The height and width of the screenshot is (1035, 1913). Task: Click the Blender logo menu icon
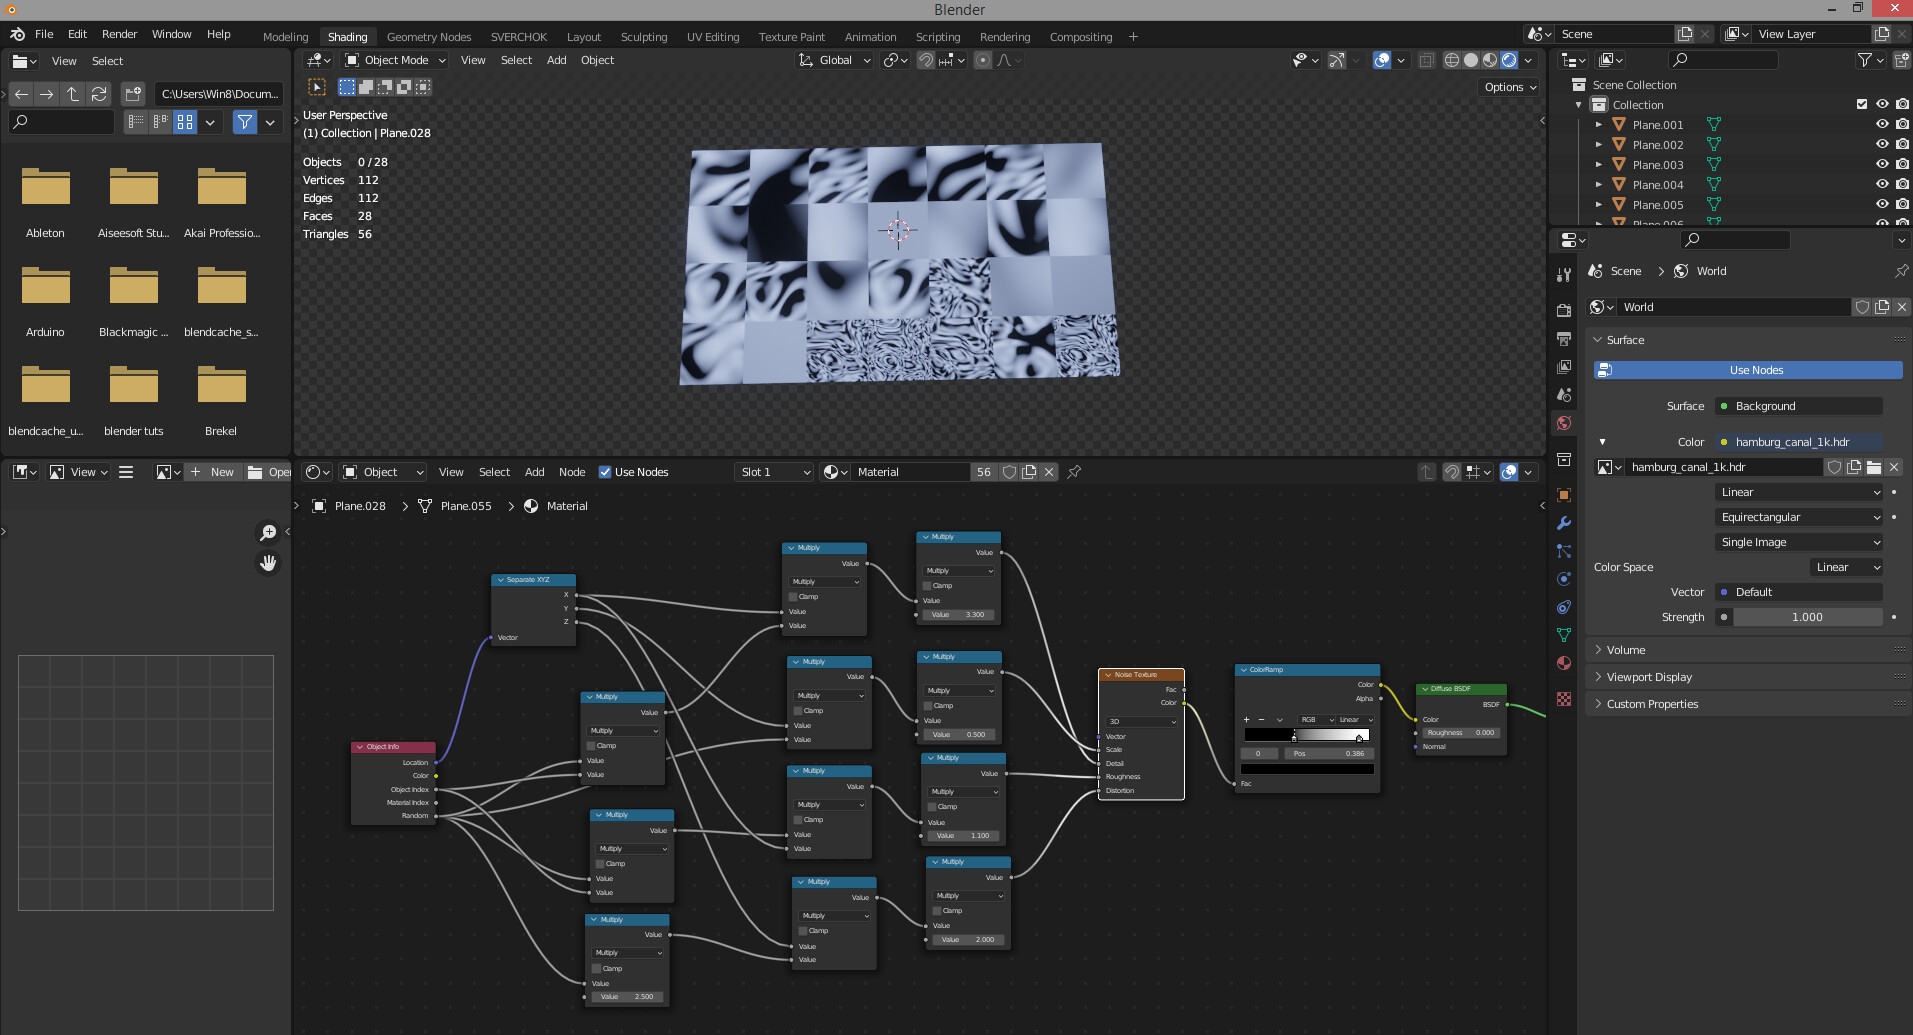pyautogui.click(x=17, y=34)
